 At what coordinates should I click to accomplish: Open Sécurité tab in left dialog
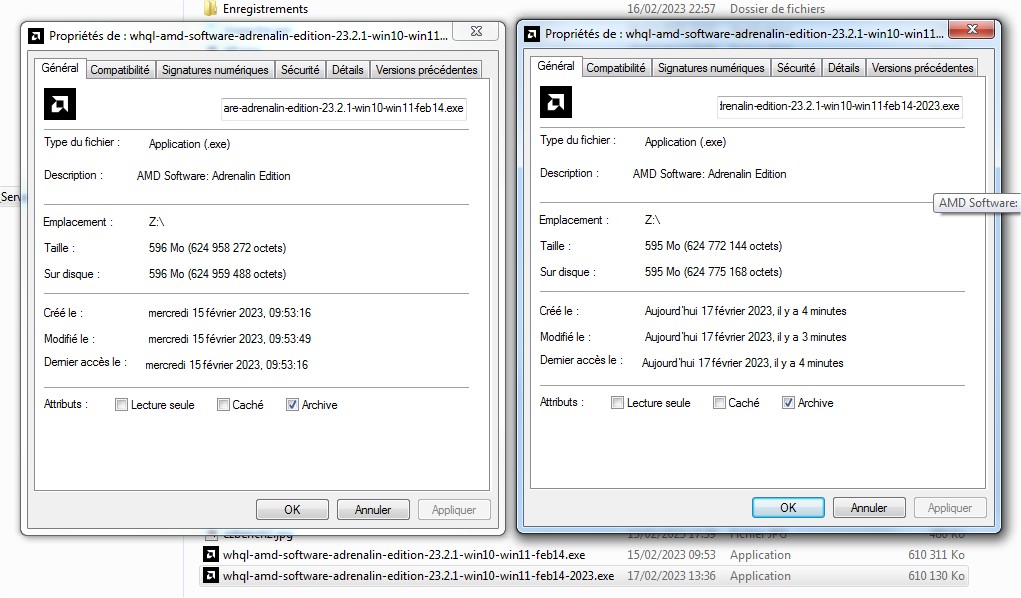point(300,70)
